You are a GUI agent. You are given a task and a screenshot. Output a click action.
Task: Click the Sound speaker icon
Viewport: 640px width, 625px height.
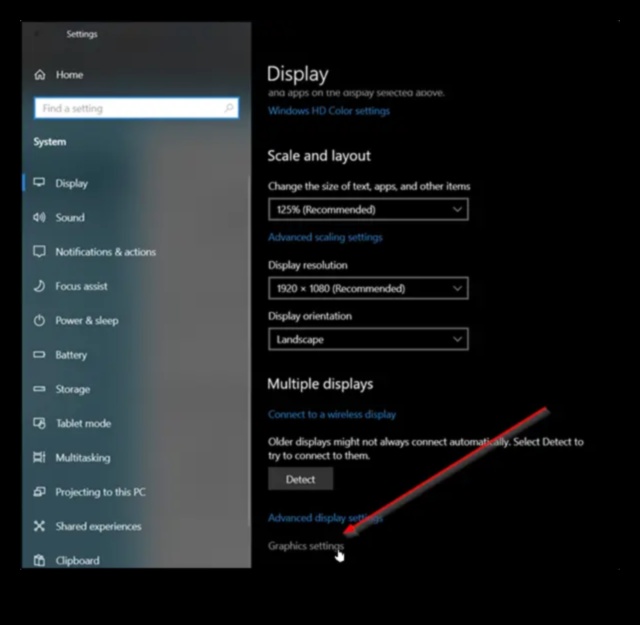tap(40, 217)
